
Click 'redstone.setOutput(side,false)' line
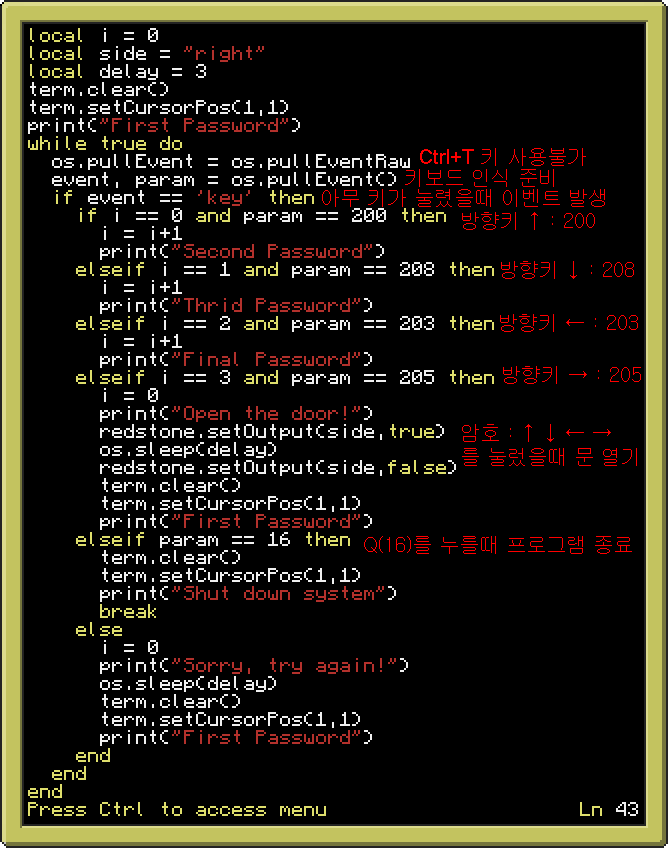pos(278,468)
